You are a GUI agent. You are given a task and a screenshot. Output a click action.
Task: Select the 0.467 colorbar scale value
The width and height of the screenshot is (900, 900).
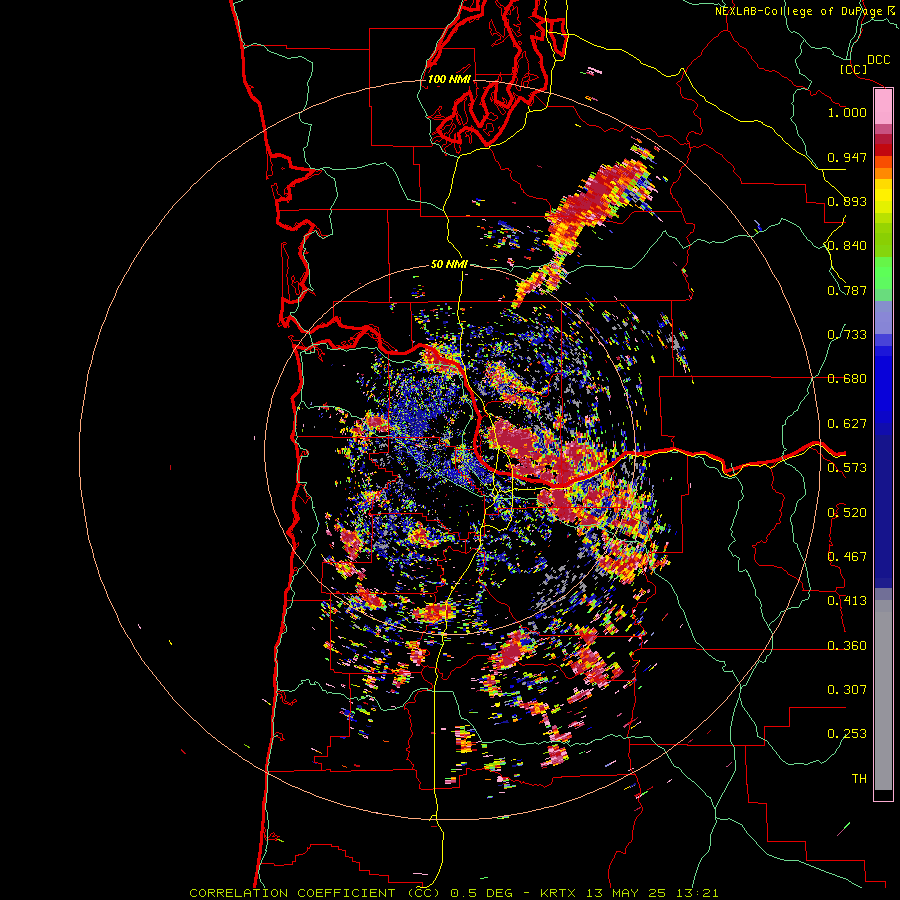847,557
